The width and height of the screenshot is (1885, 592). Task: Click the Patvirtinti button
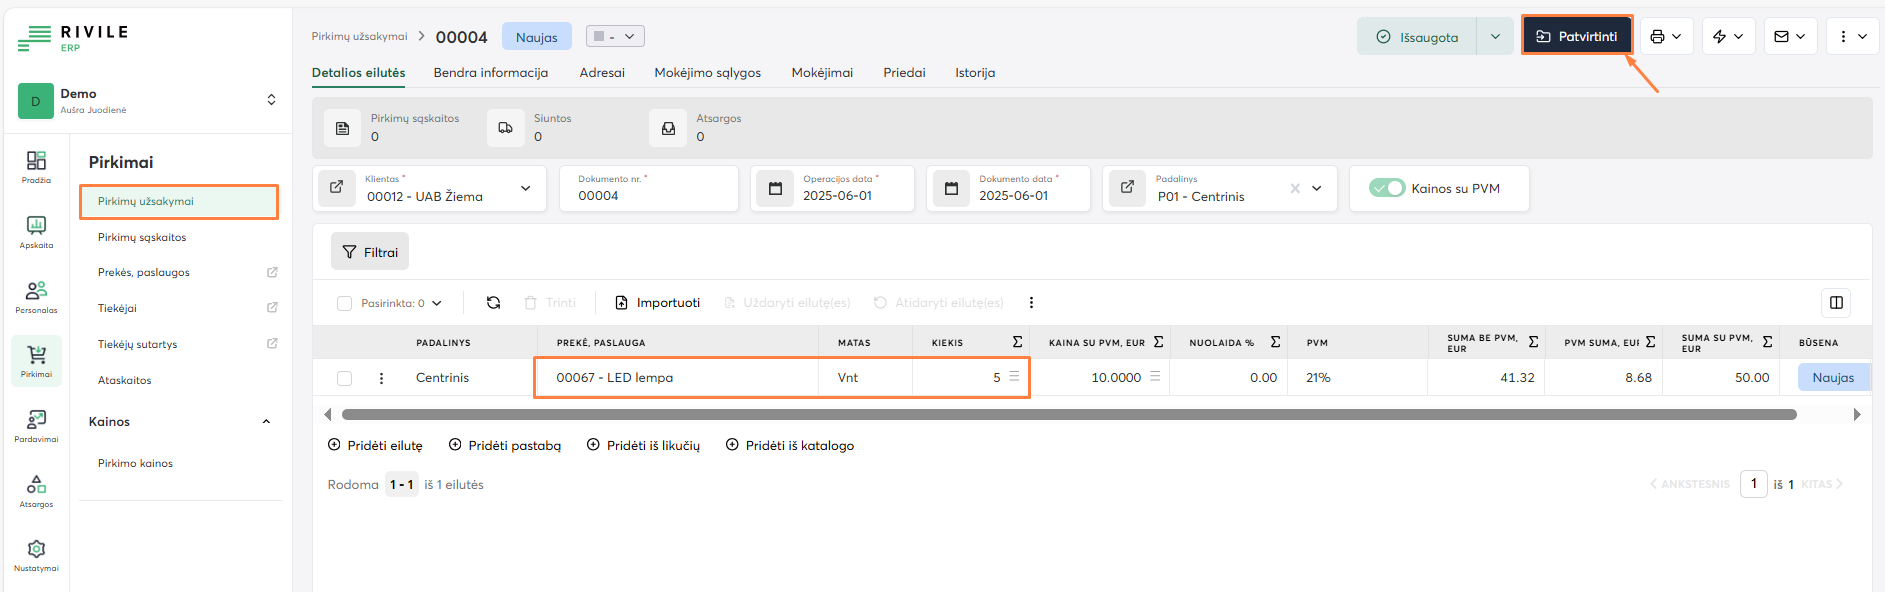point(1576,36)
